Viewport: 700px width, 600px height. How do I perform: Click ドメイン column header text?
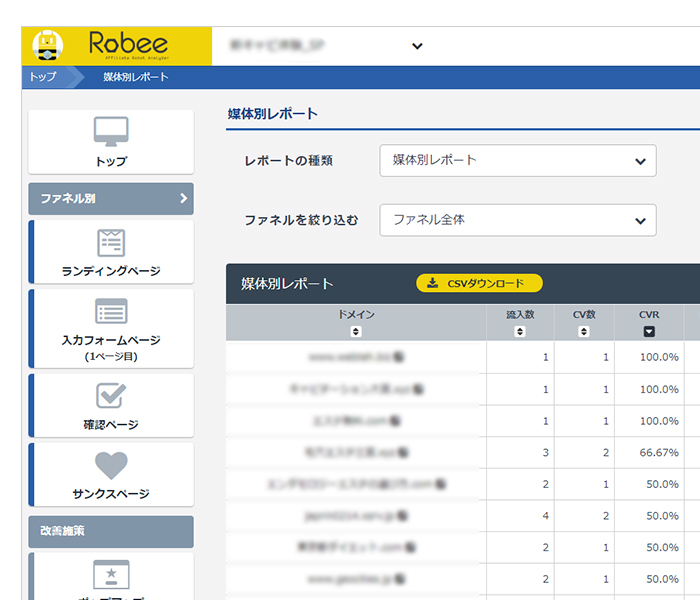(x=356, y=315)
